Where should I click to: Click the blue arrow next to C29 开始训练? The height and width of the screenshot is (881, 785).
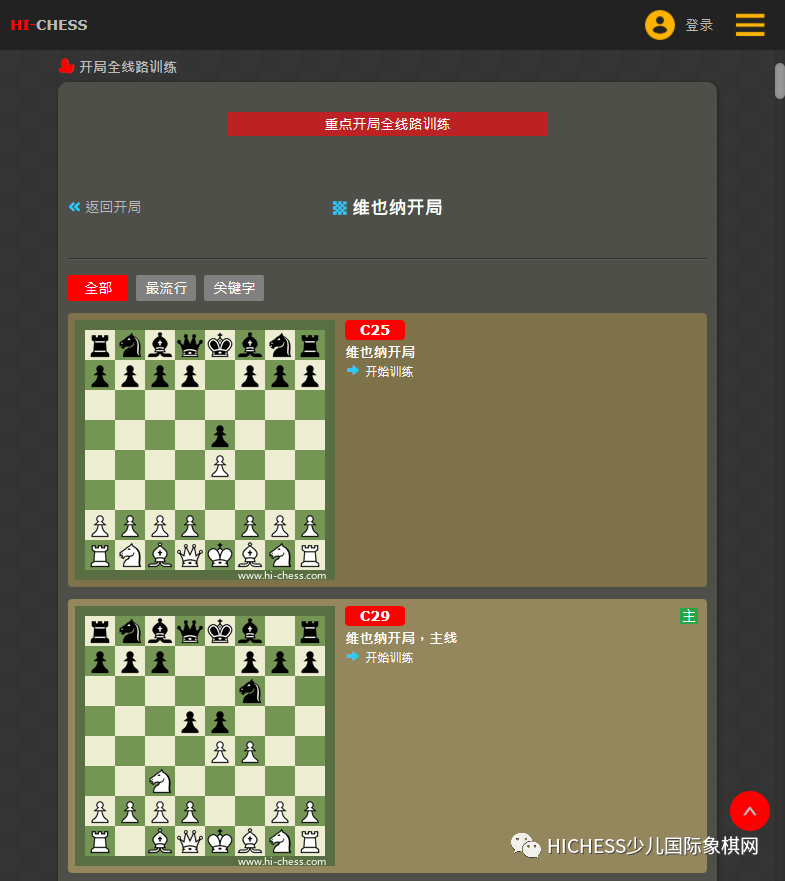(x=352, y=656)
